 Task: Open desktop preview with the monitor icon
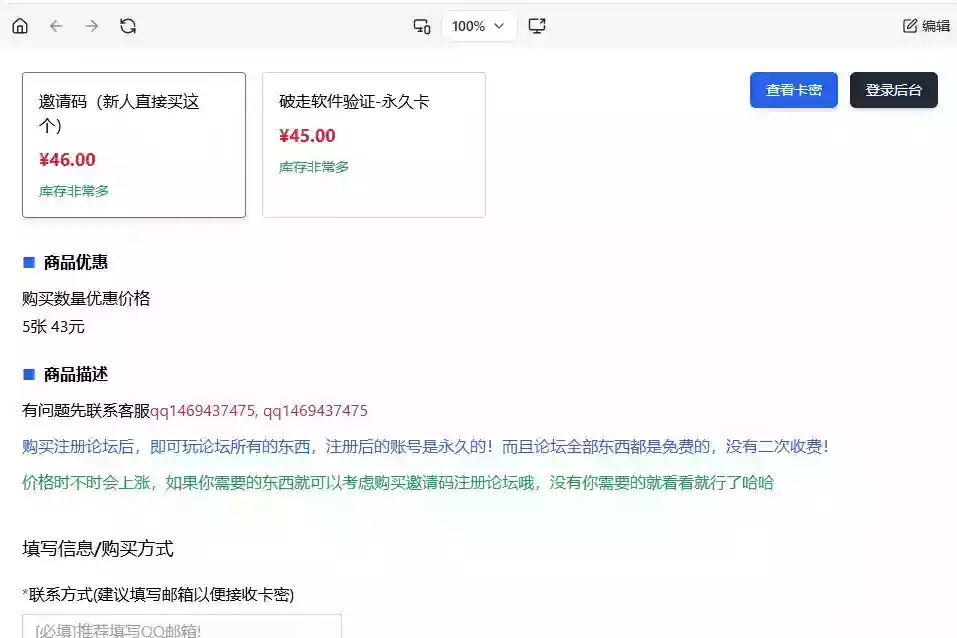(537, 26)
